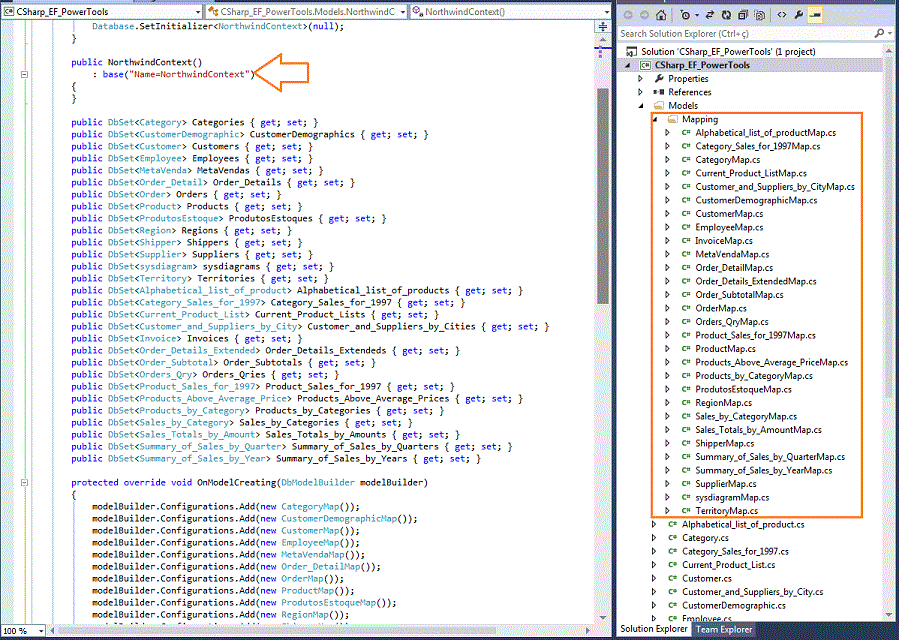Click the Mapping folder icon

673,119
